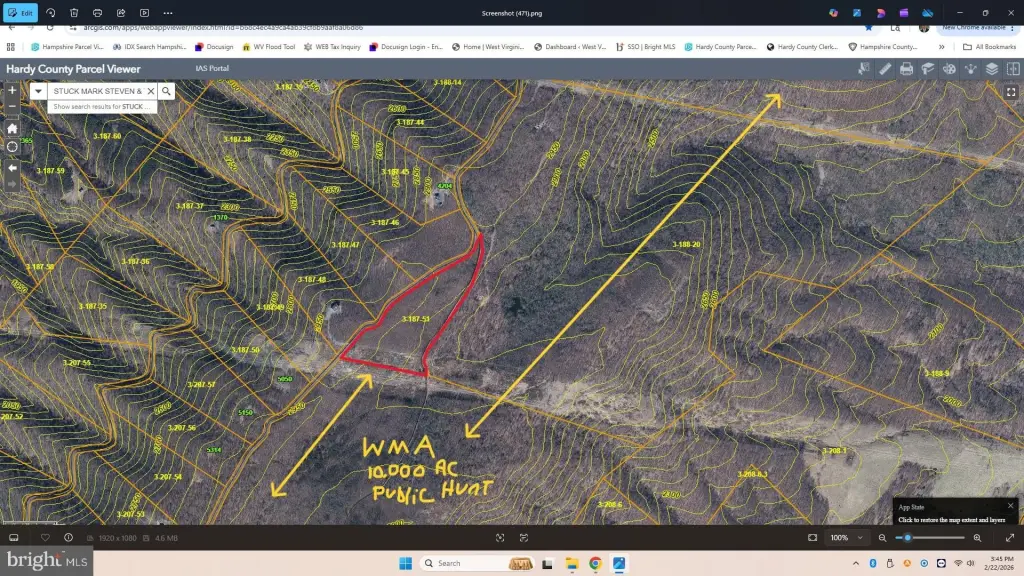The width and height of the screenshot is (1024, 576).
Task: Toggle the favorite heart icon
Action: pos(45,537)
